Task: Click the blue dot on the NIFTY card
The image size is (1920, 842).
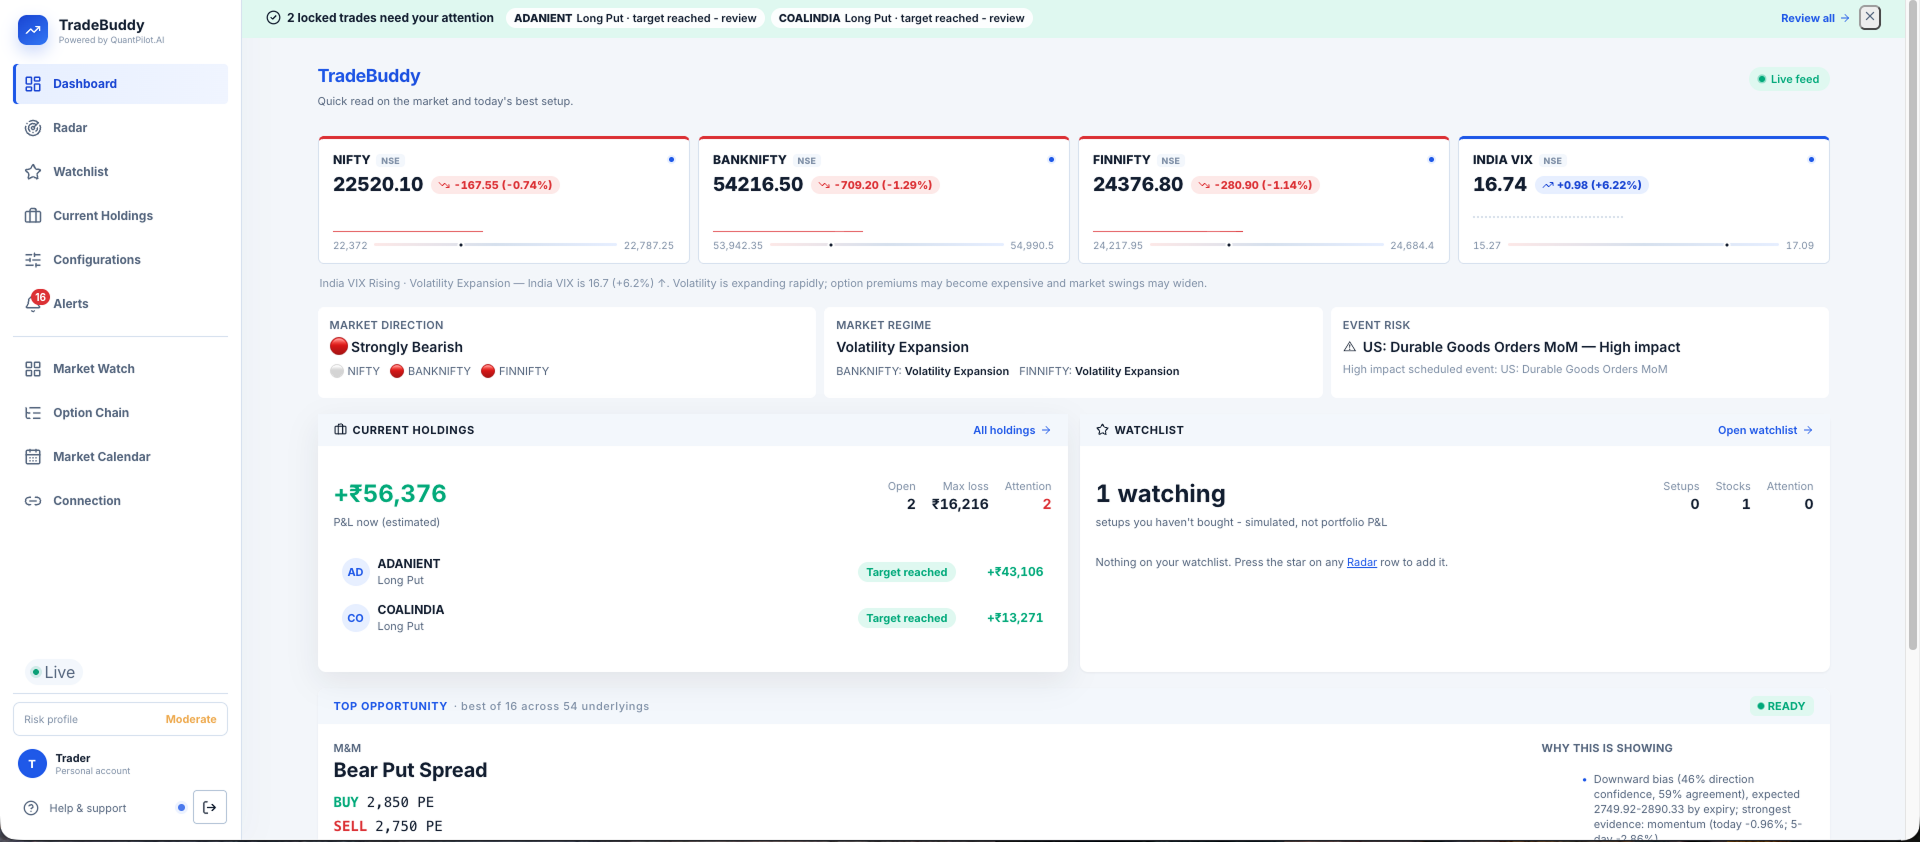Action: [671, 160]
